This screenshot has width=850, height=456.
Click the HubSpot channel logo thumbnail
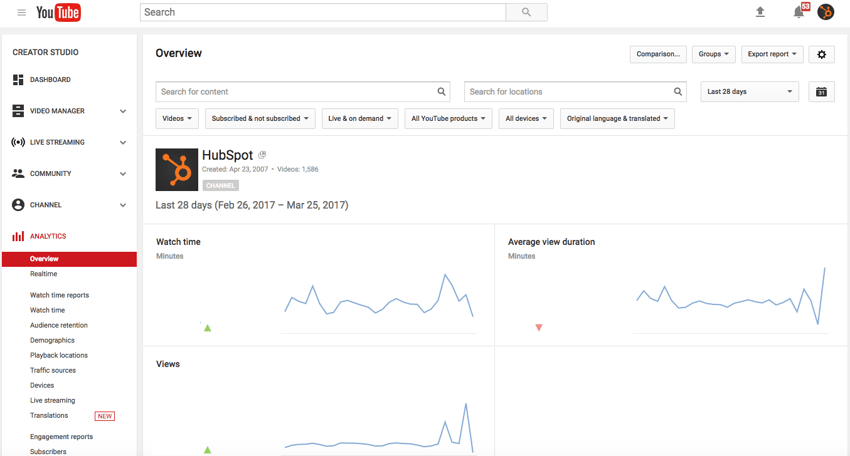pyautogui.click(x=177, y=170)
